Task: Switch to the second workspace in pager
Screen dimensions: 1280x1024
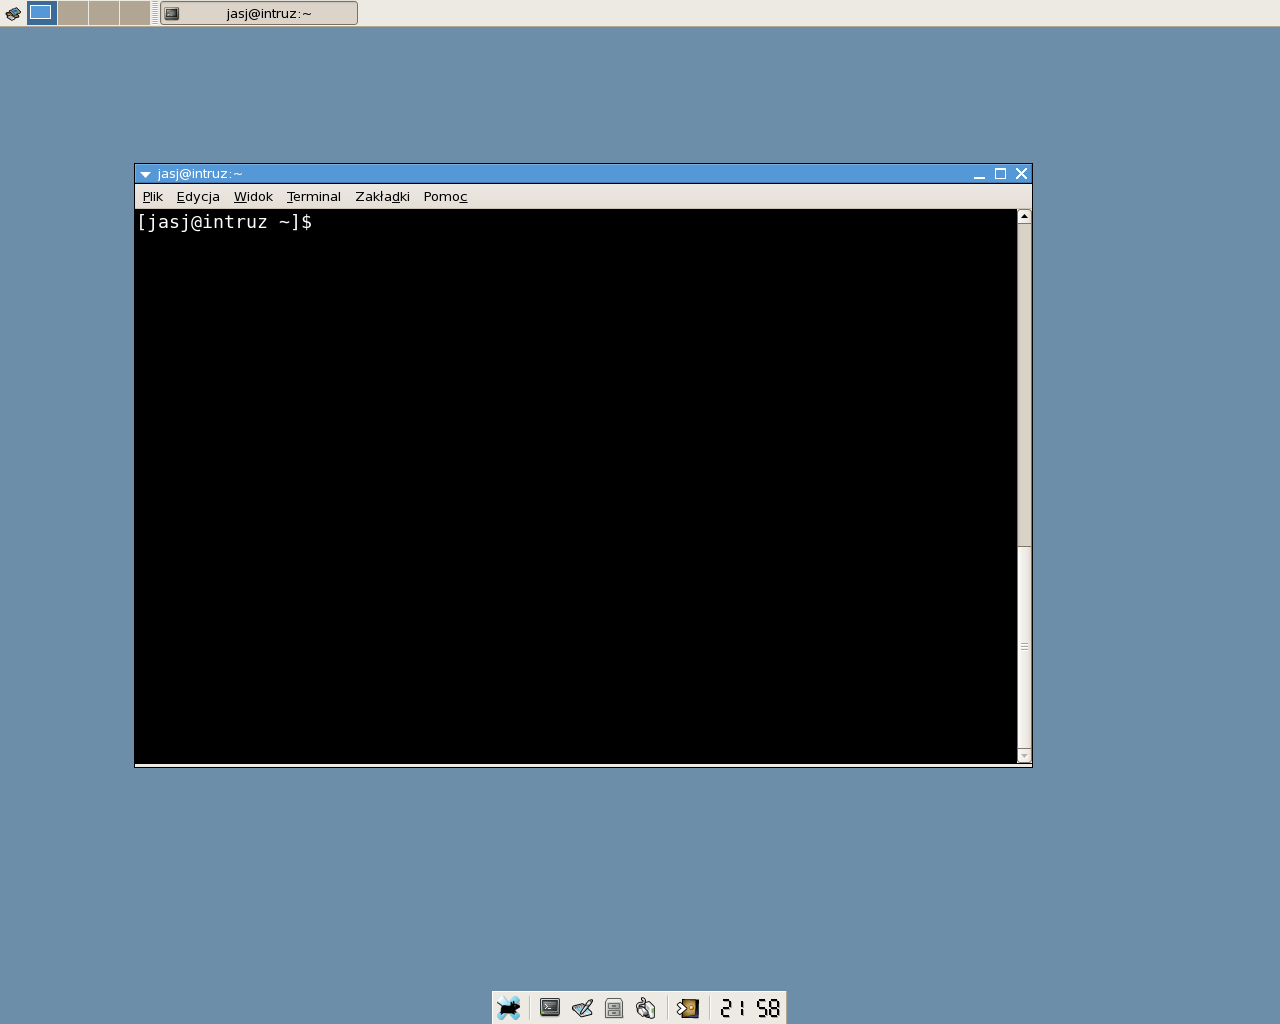Action: (x=73, y=13)
